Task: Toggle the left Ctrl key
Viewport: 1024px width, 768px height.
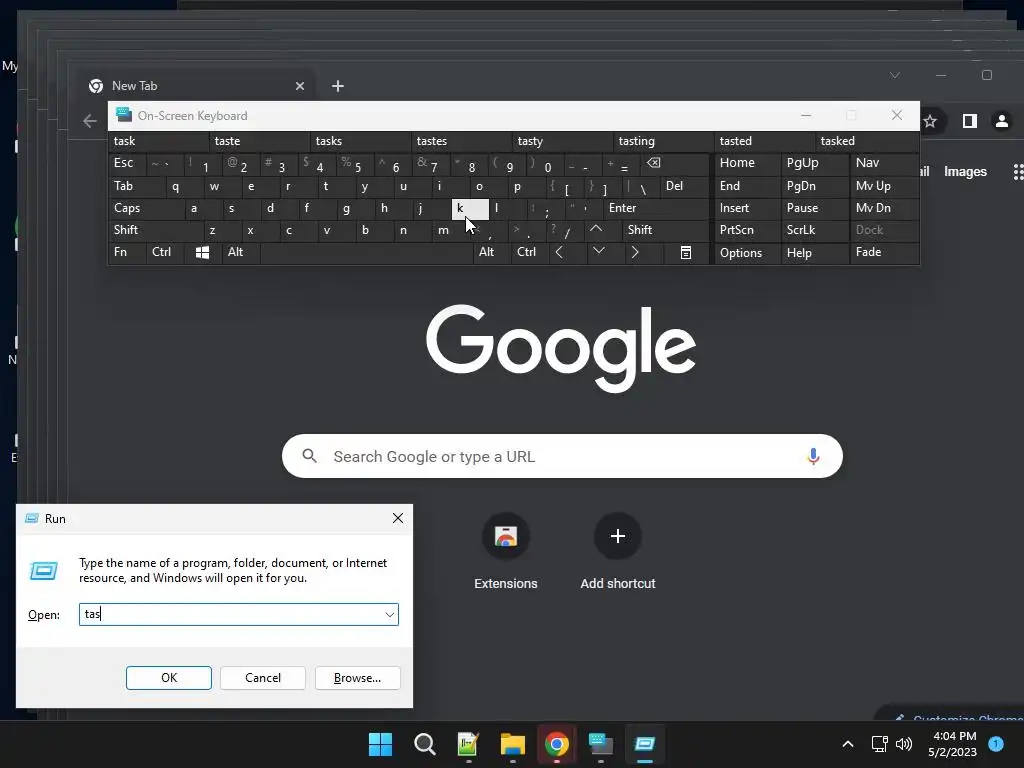Action: (x=165, y=252)
